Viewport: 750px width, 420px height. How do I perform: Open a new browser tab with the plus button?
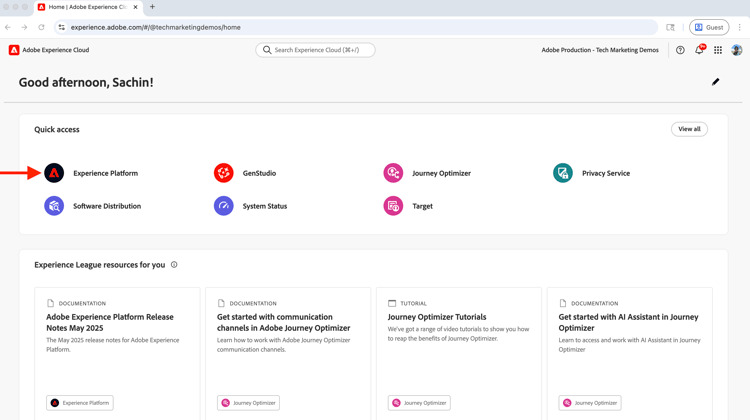click(x=152, y=7)
